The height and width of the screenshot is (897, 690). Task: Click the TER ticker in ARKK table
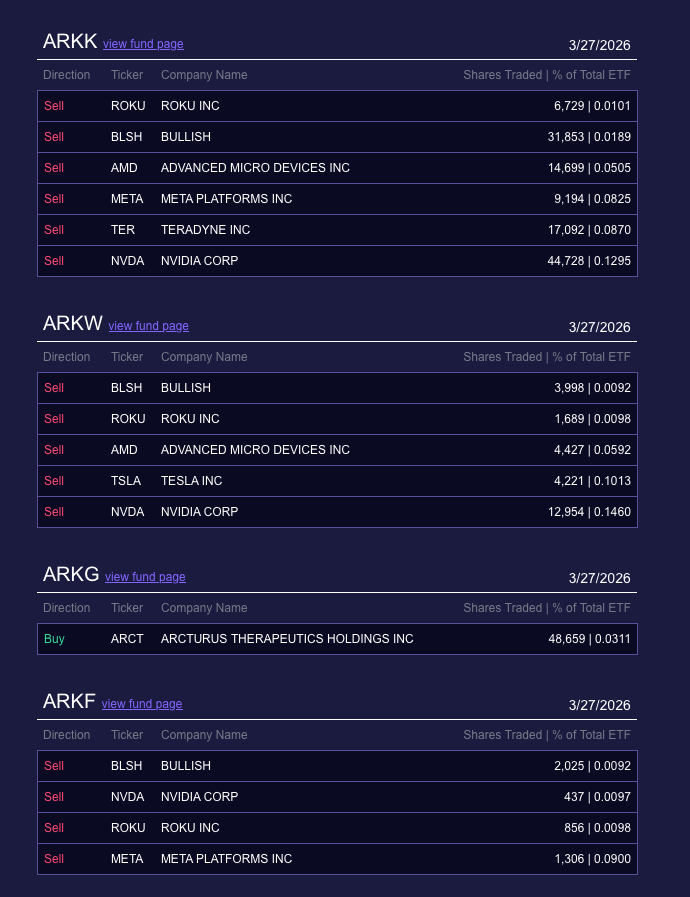click(123, 230)
